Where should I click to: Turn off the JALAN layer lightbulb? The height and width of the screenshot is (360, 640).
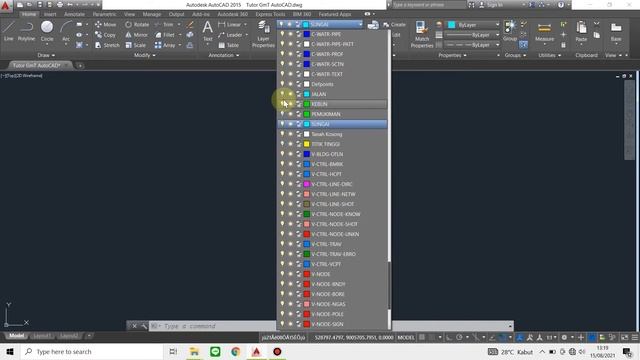[x=282, y=94]
